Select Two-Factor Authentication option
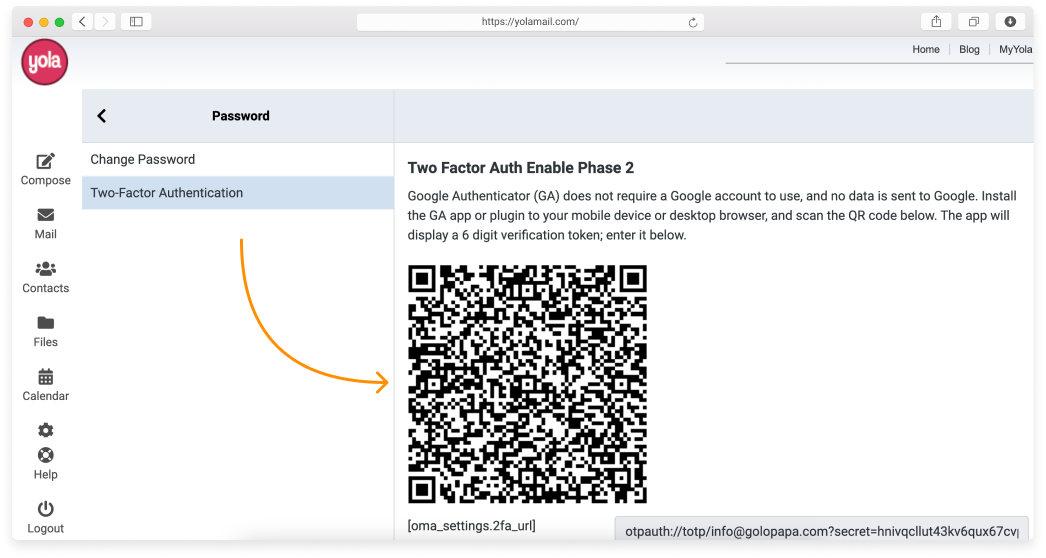Image resolution: width=1046 pixels, height=558 pixels. 167,193
